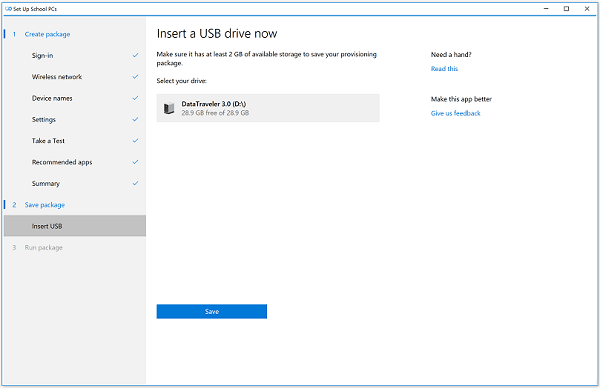Save the provisioning package

(212, 311)
